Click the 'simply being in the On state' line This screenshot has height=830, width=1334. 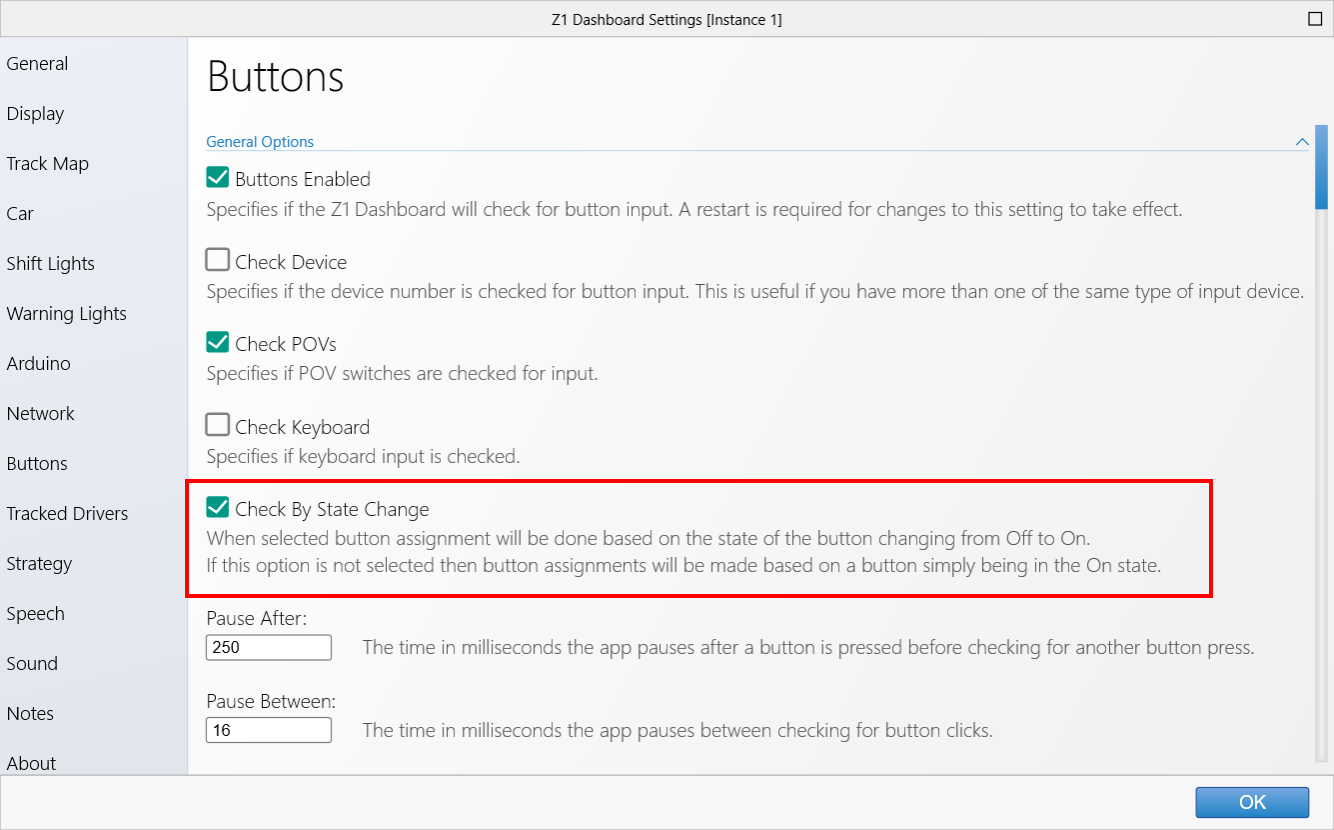pyautogui.click(x=684, y=565)
